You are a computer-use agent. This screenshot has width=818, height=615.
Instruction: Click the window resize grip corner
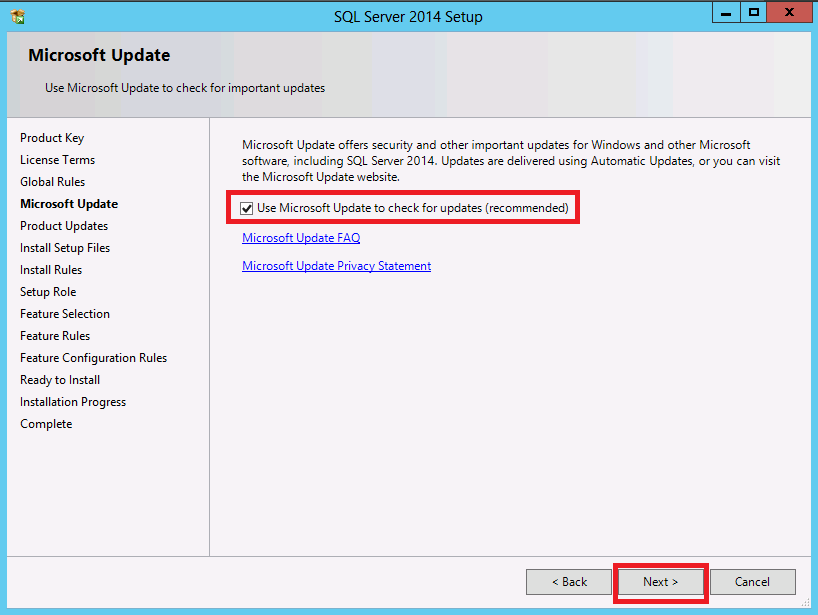pyautogui.click(x=807, y=603)
